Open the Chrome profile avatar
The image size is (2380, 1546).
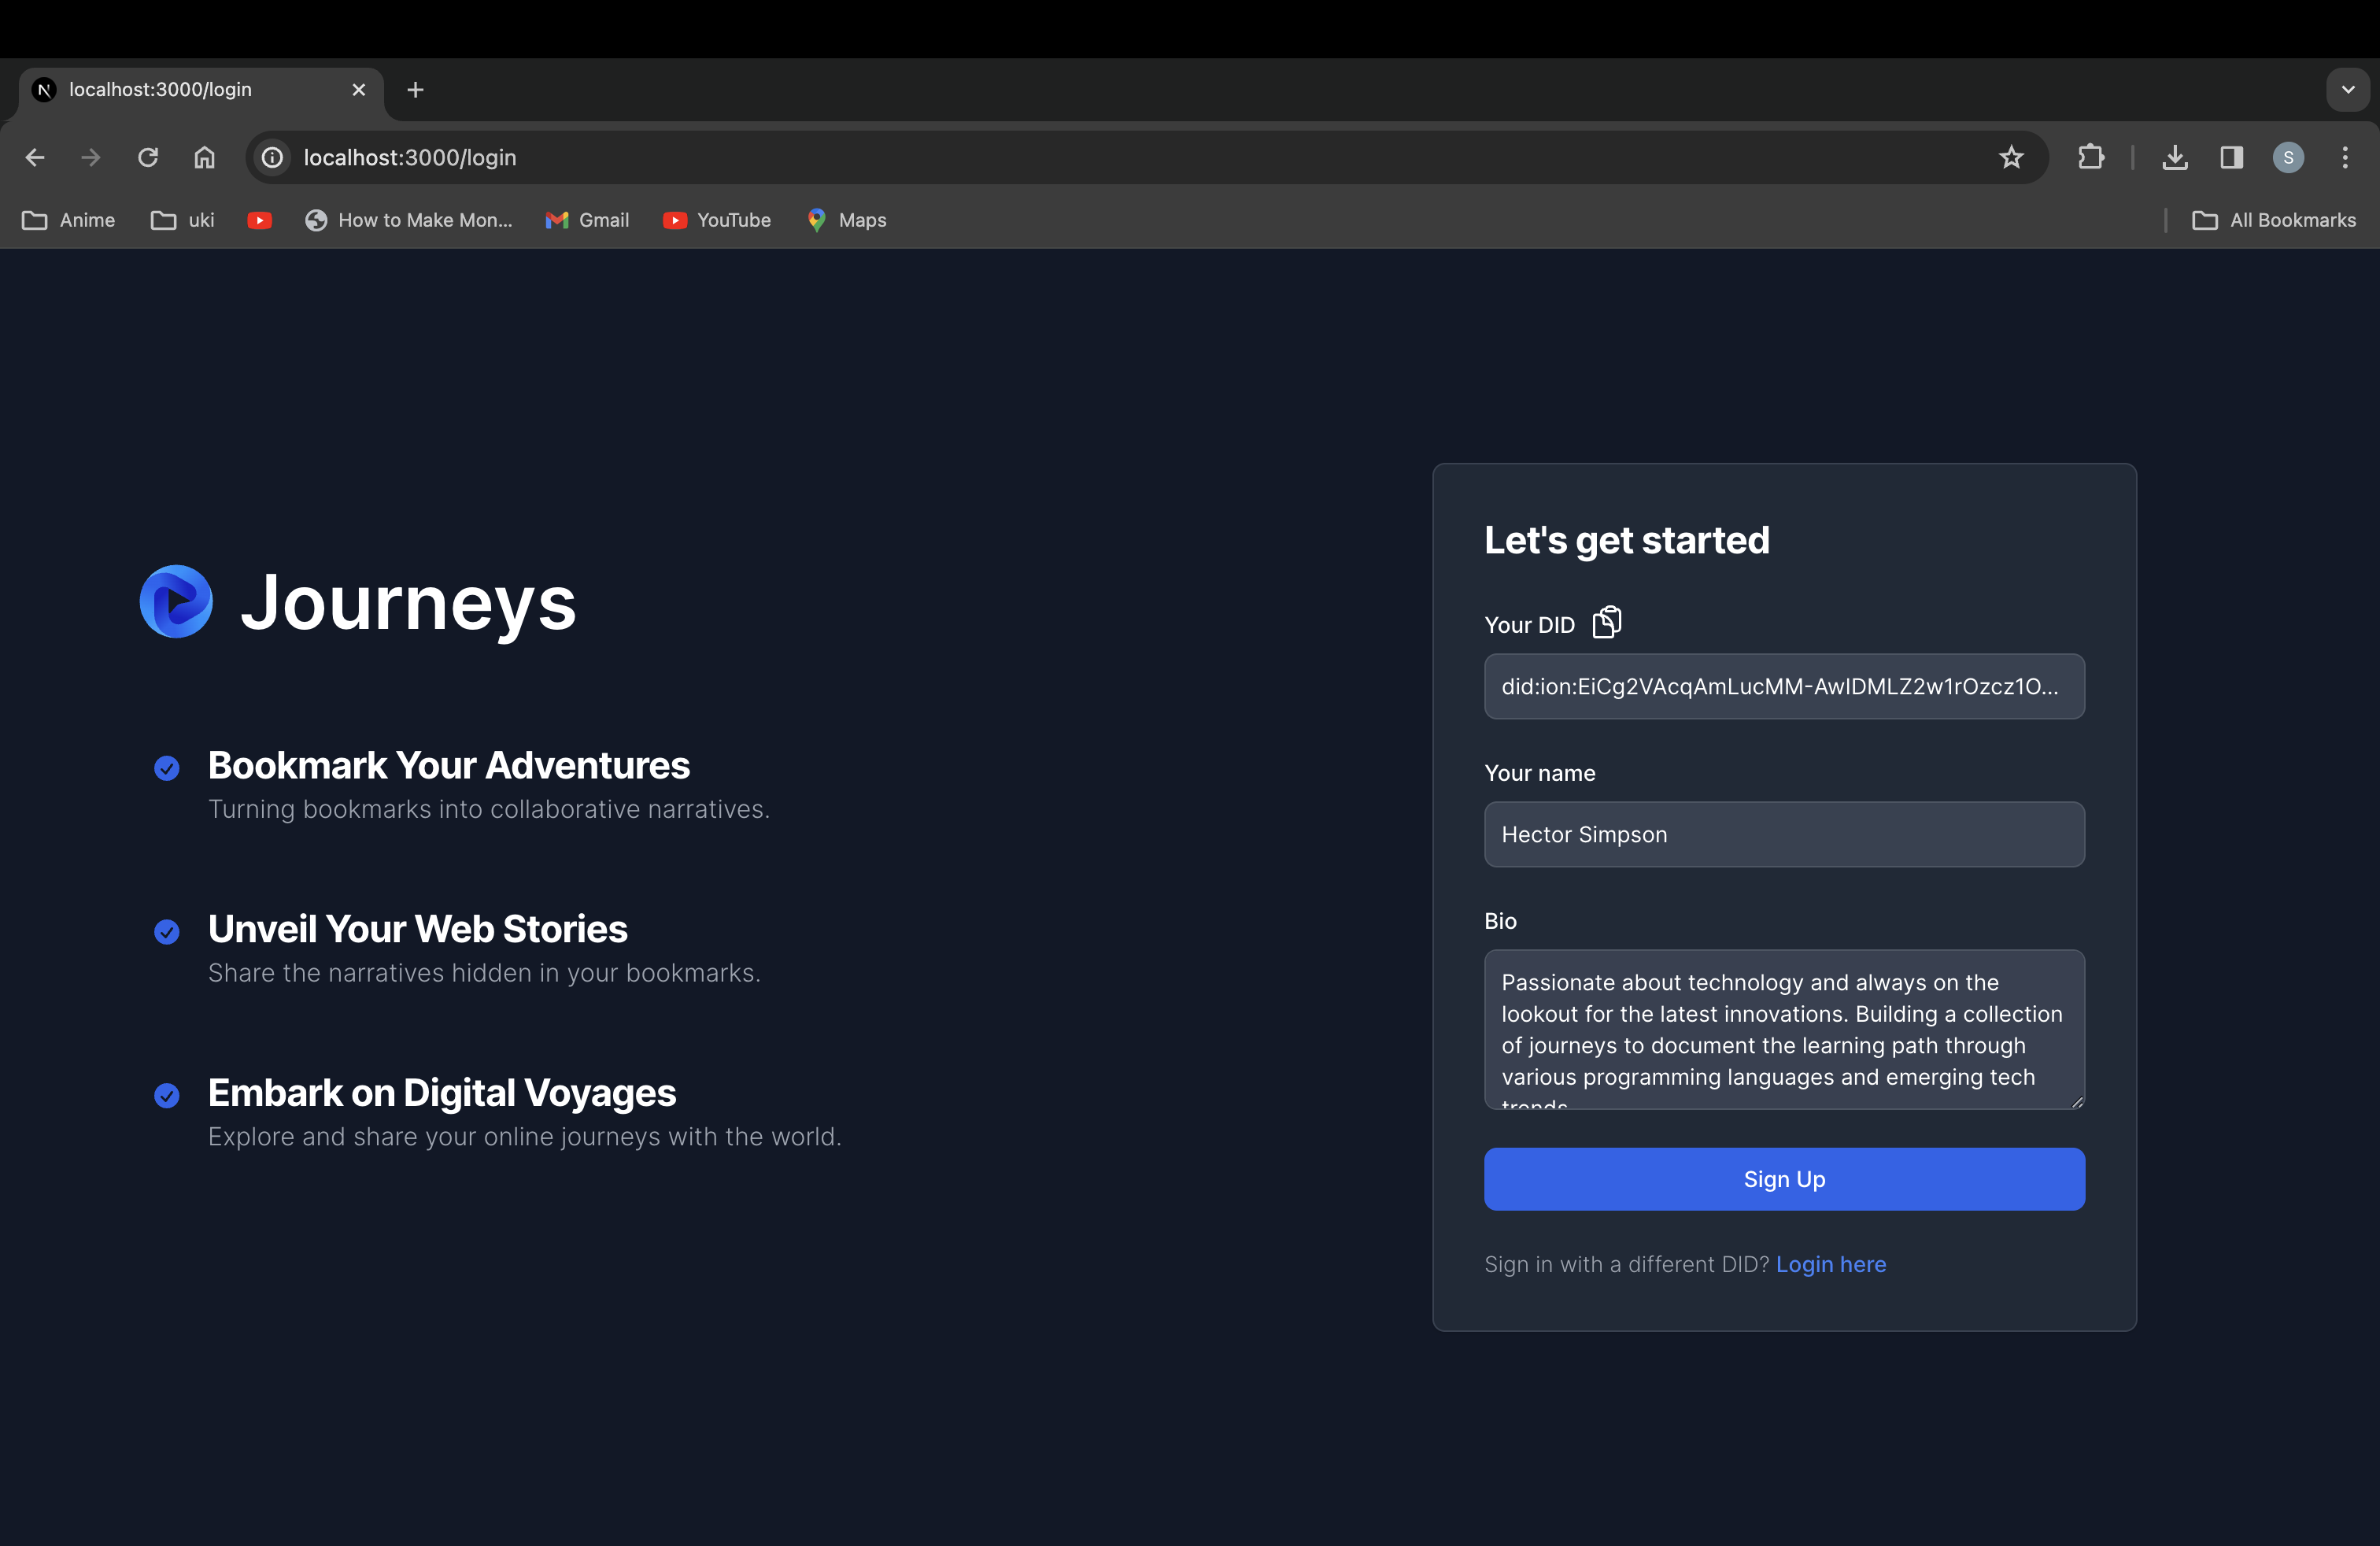[2288, 157]
